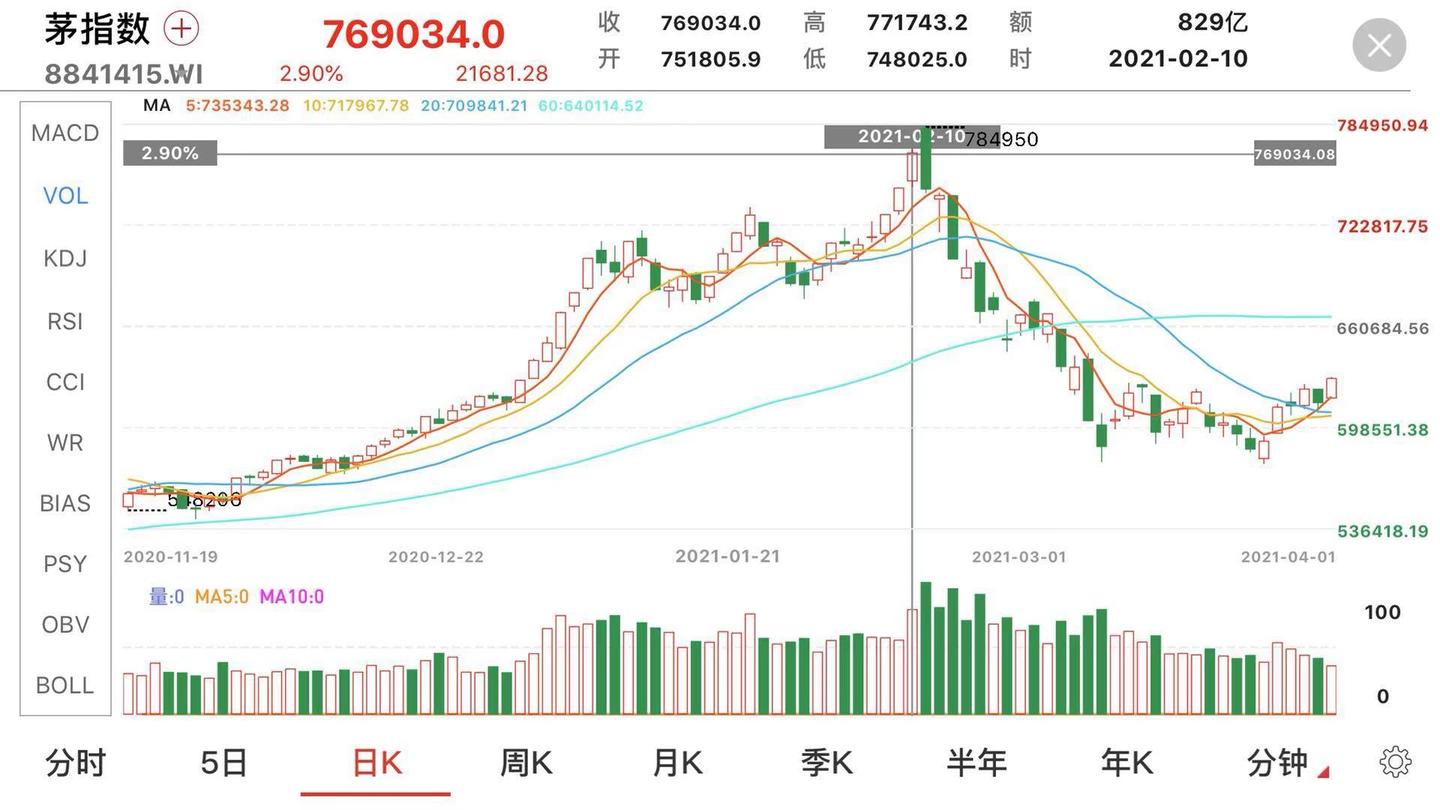Click the 769034.08 price label on crosshair

[1295, 154]
